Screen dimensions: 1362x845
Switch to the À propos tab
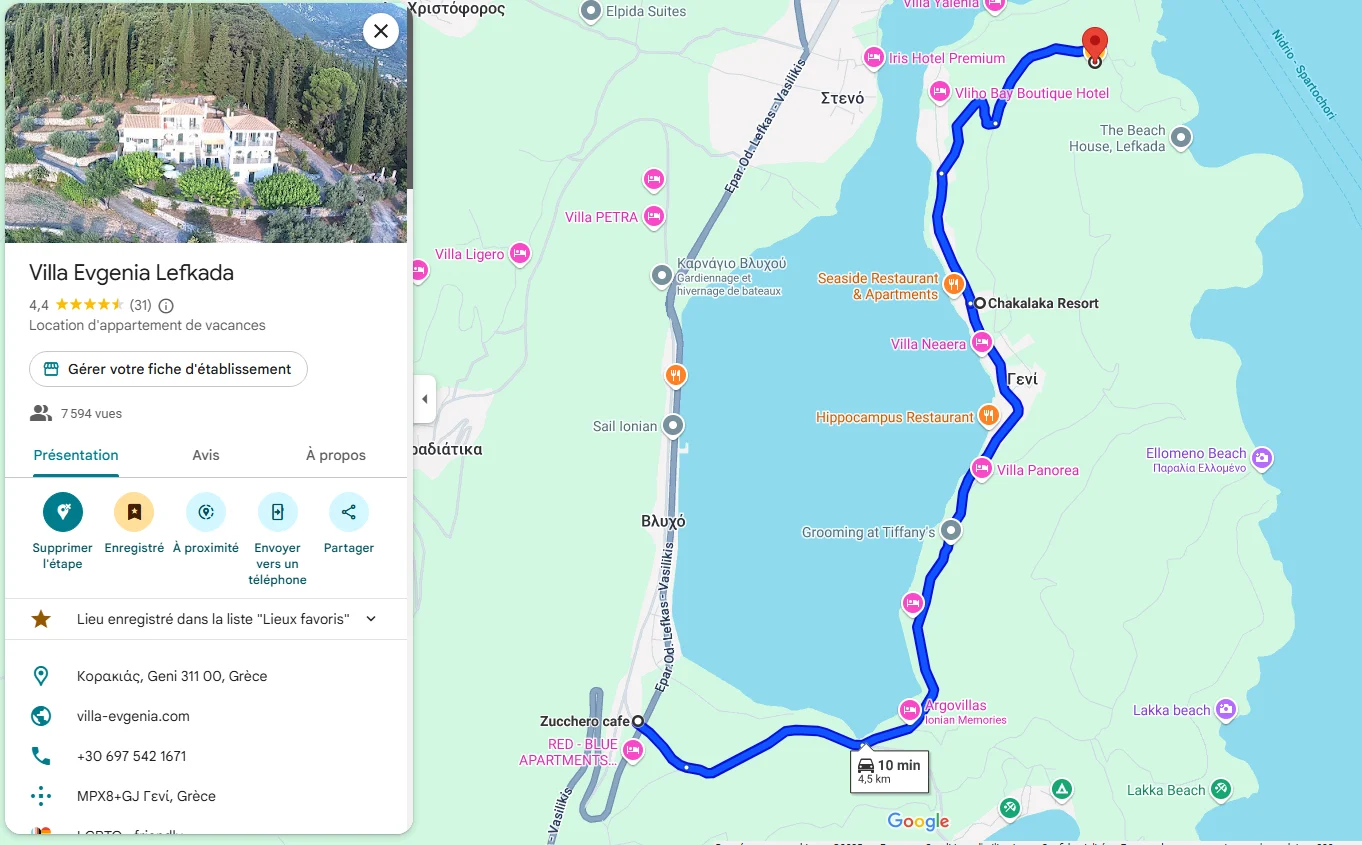point(336,455)
